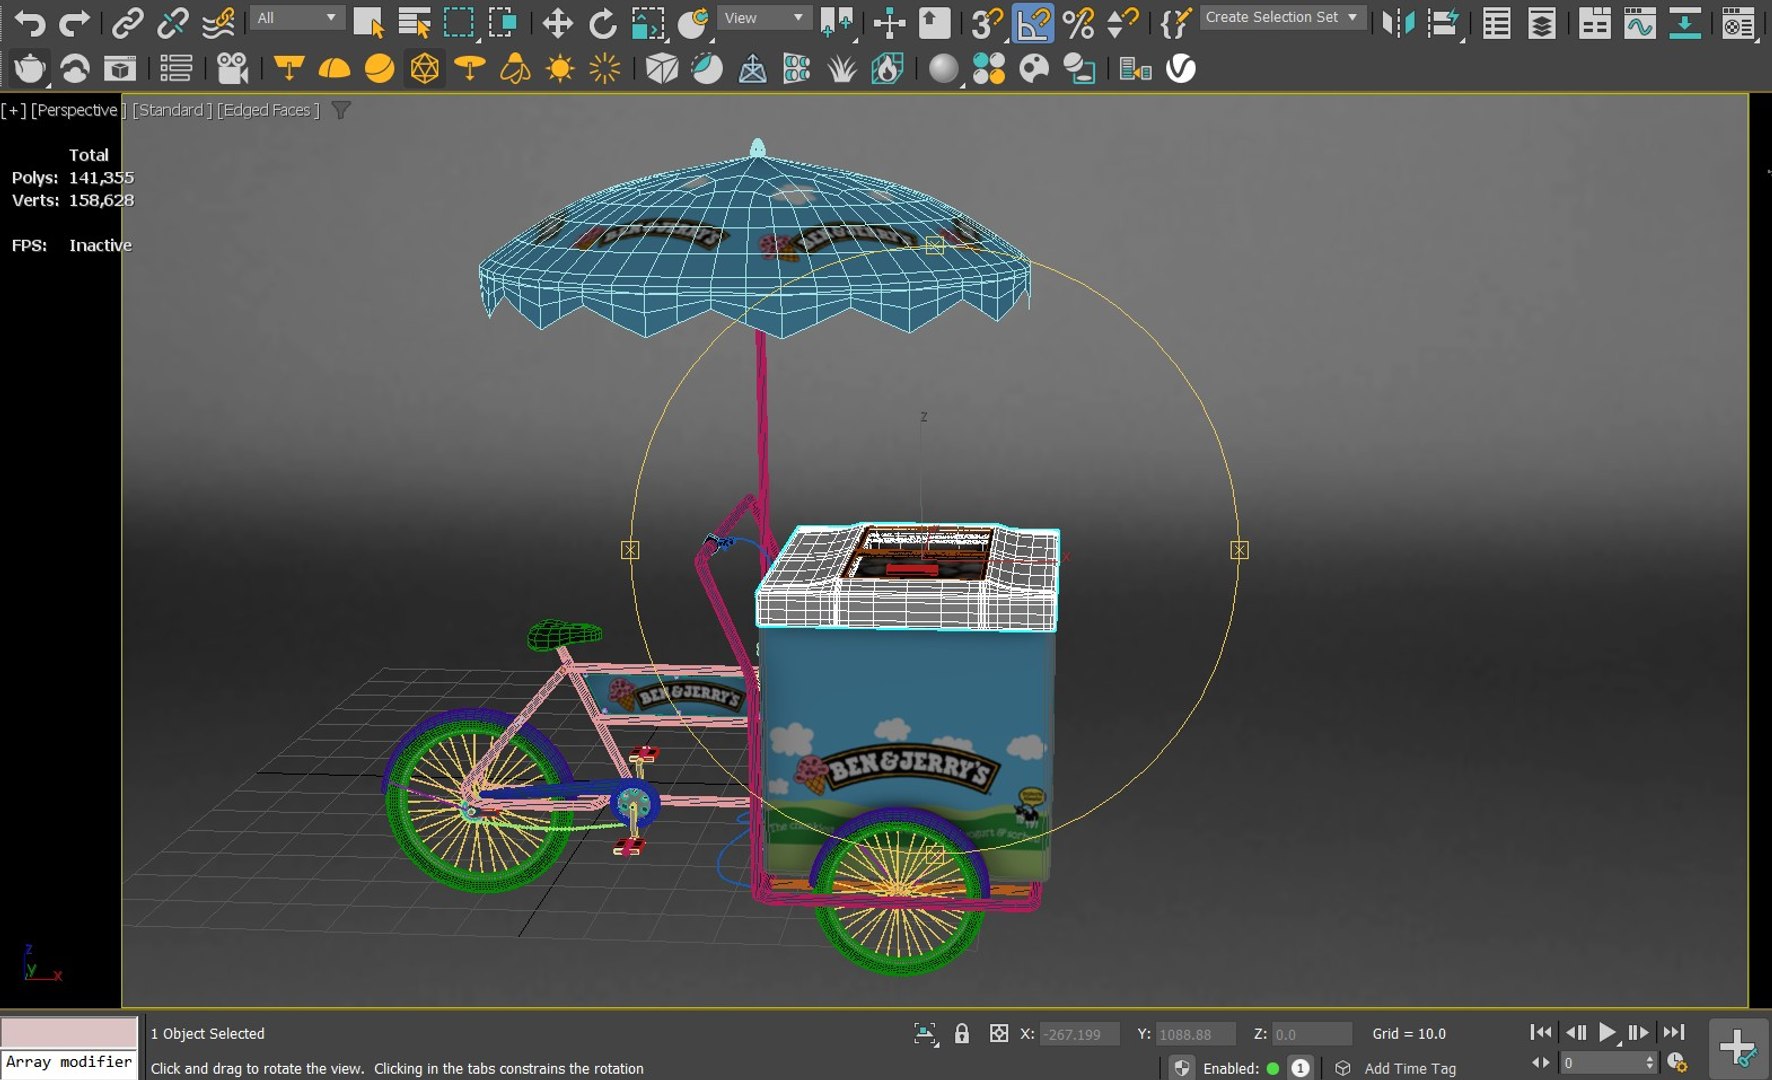1772x1080 pixels.
Task: Open the Edged Faces viewport menu
Action: coord(268,110)
